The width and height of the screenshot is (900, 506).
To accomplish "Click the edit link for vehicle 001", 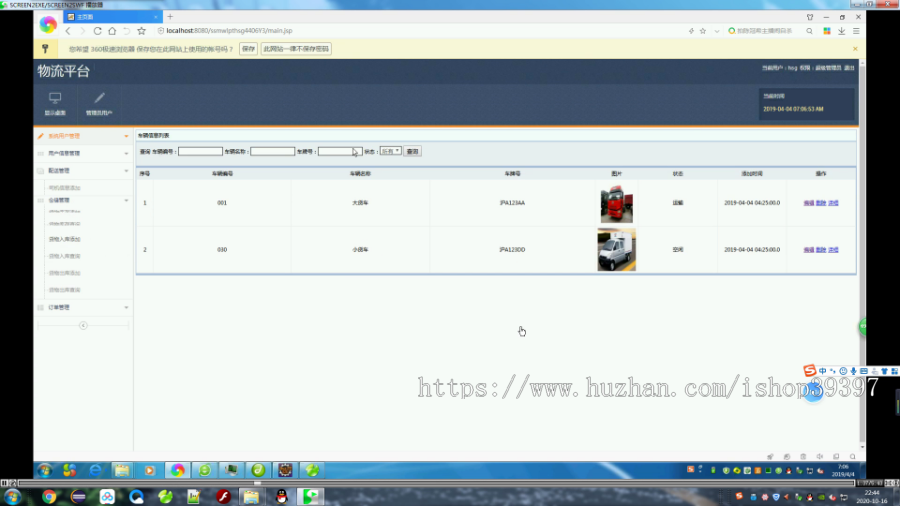I will pyautogui.click(x=808, y=203).
